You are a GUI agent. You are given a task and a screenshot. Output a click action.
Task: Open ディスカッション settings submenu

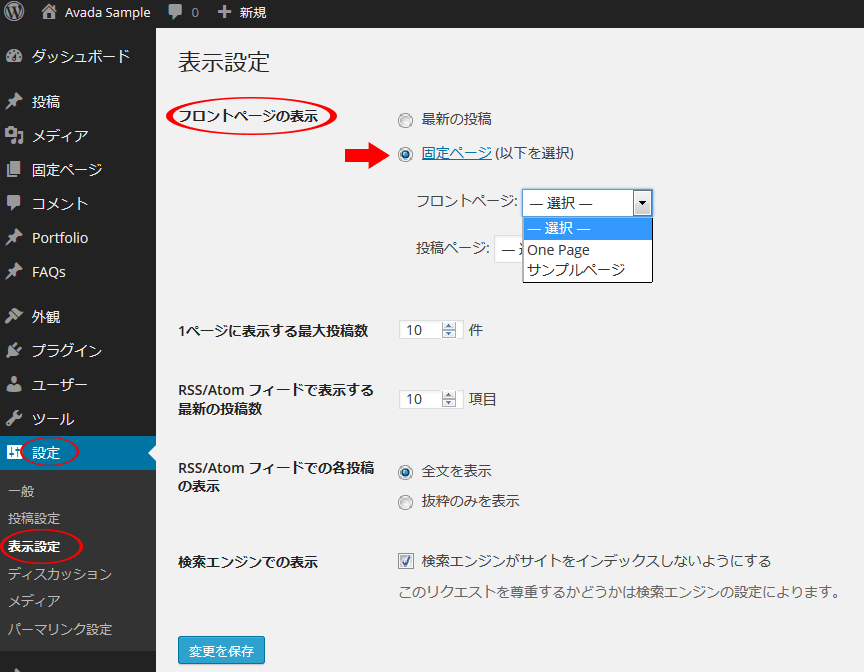coord(60,574)
